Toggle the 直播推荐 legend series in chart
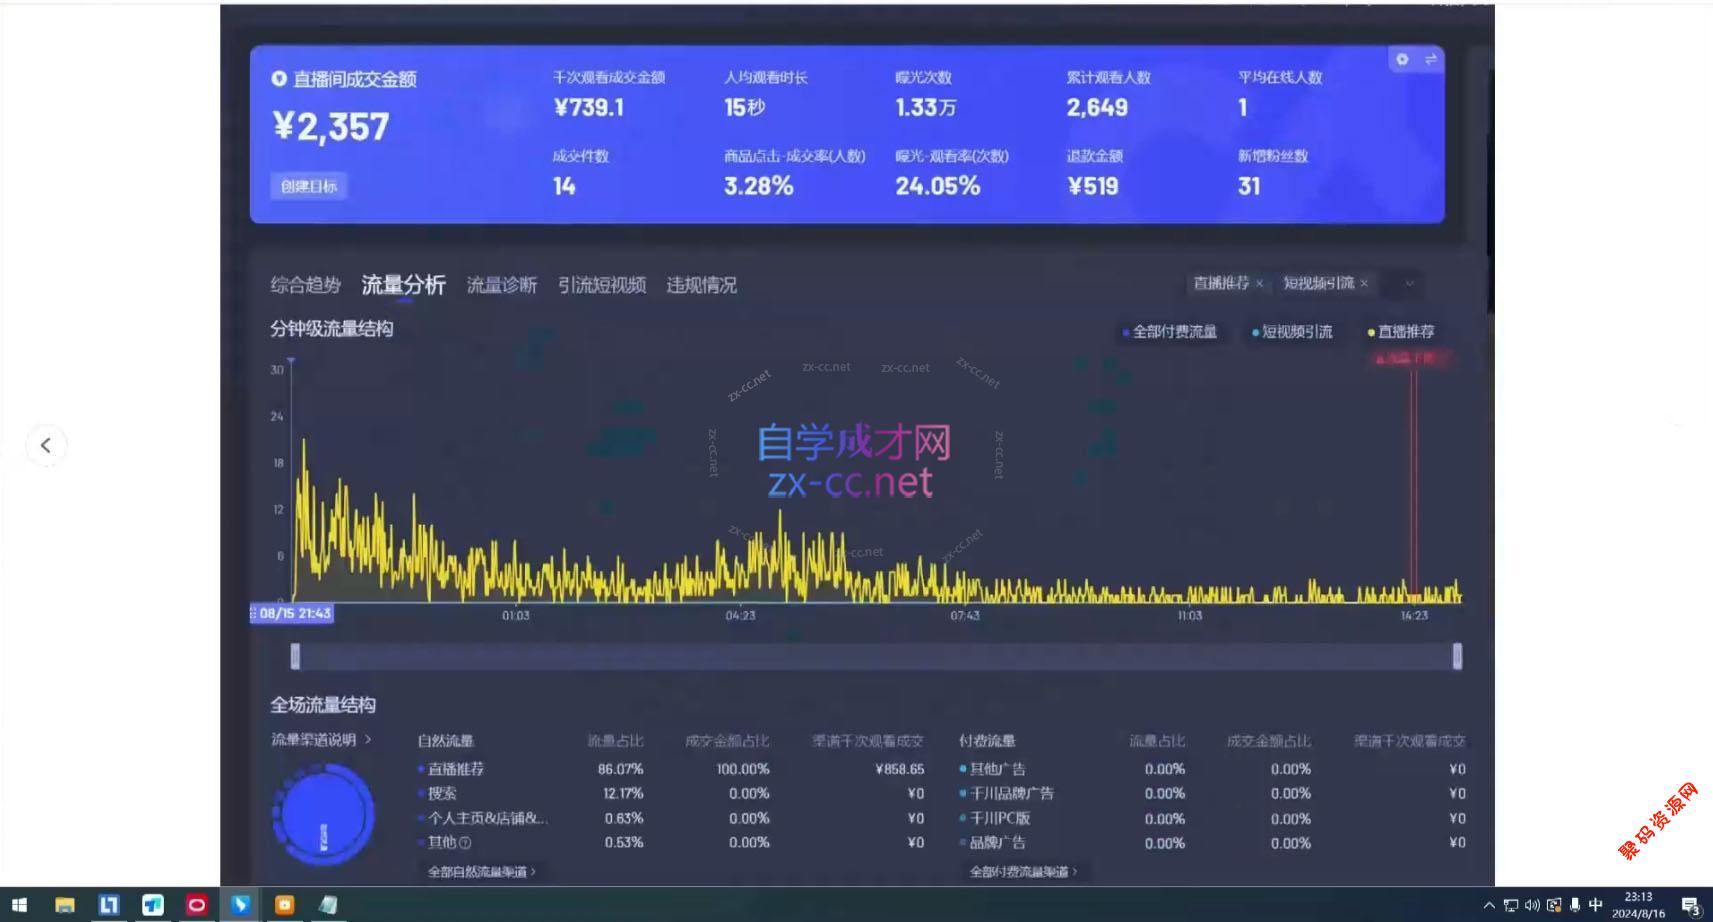The width and height of the screenshot is (1713, 922). pos(1400,332)
